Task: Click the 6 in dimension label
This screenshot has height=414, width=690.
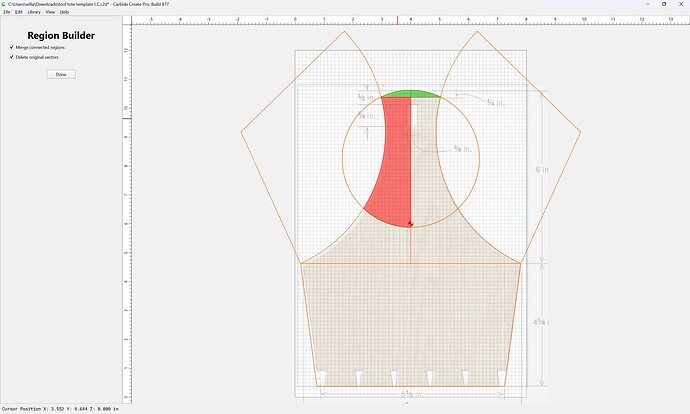Action: (542, 169)
